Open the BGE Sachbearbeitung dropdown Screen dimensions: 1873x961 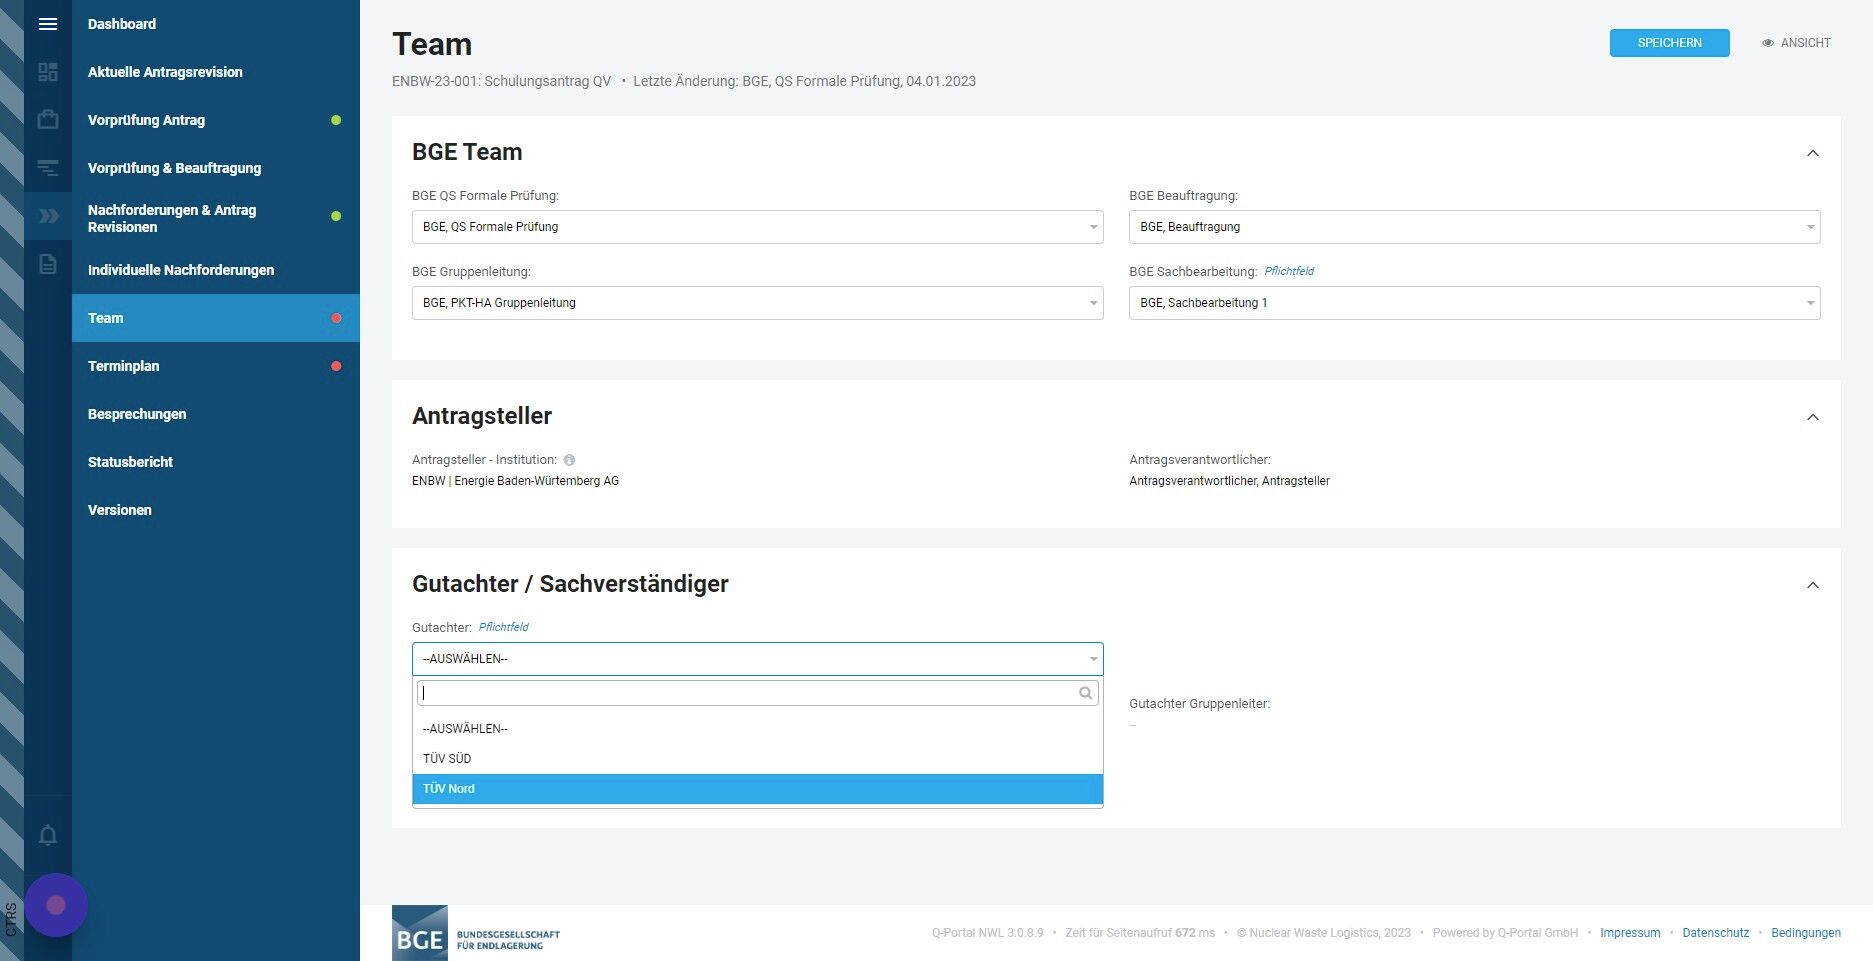click(x=1474, y=303)
